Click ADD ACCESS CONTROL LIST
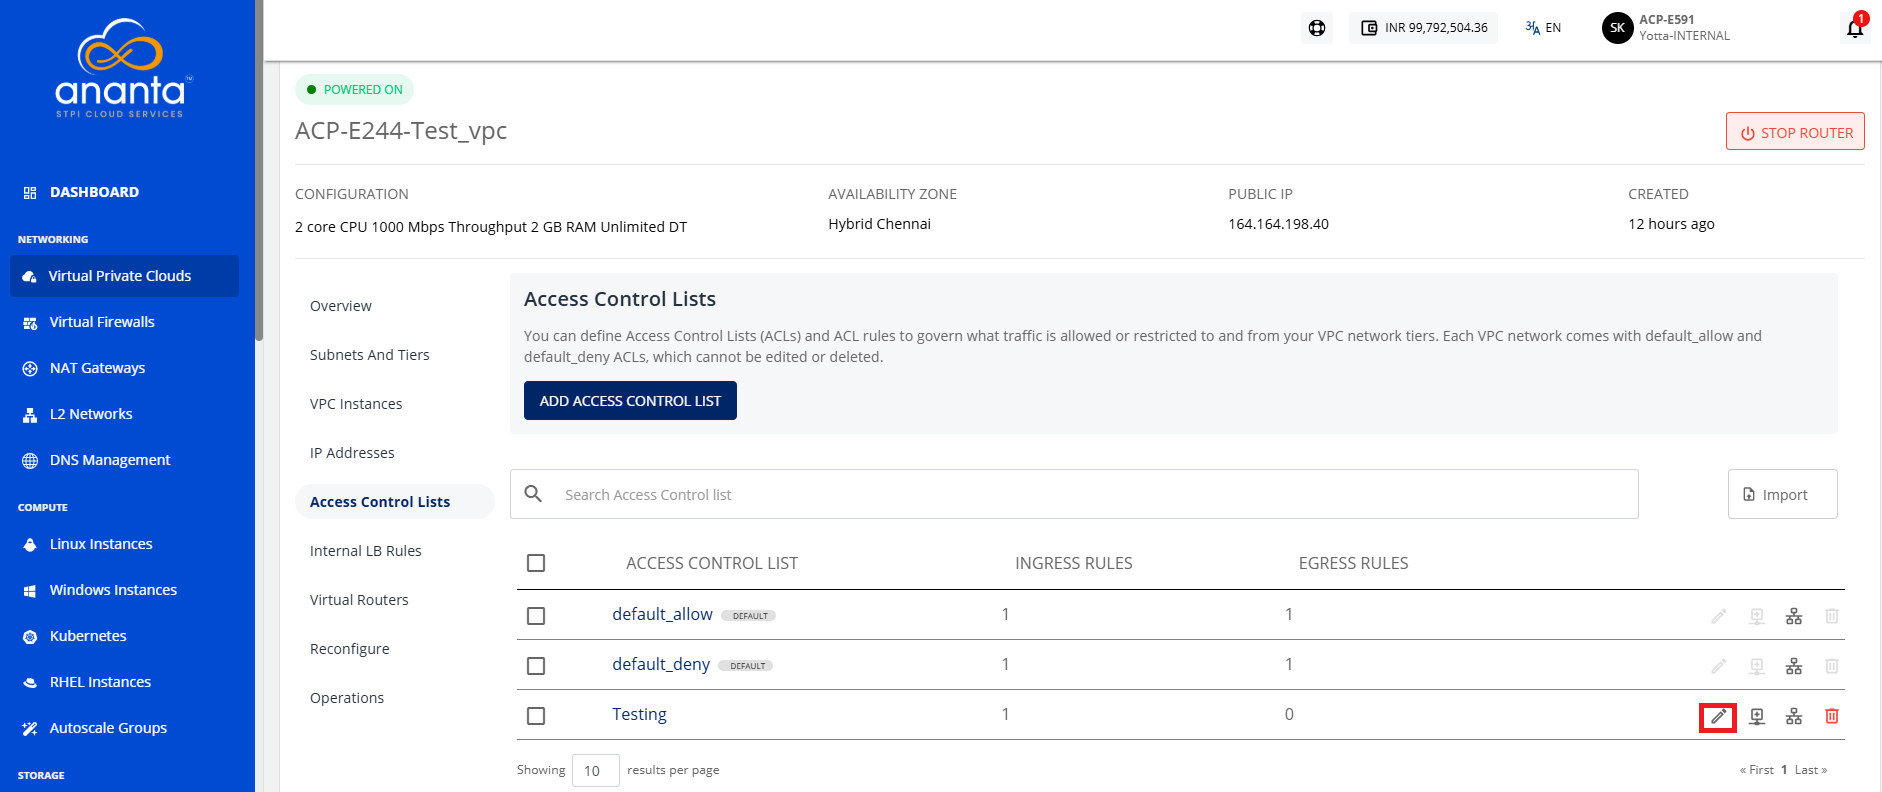The width and height of the screenshot is (1882, 792). 630,400
